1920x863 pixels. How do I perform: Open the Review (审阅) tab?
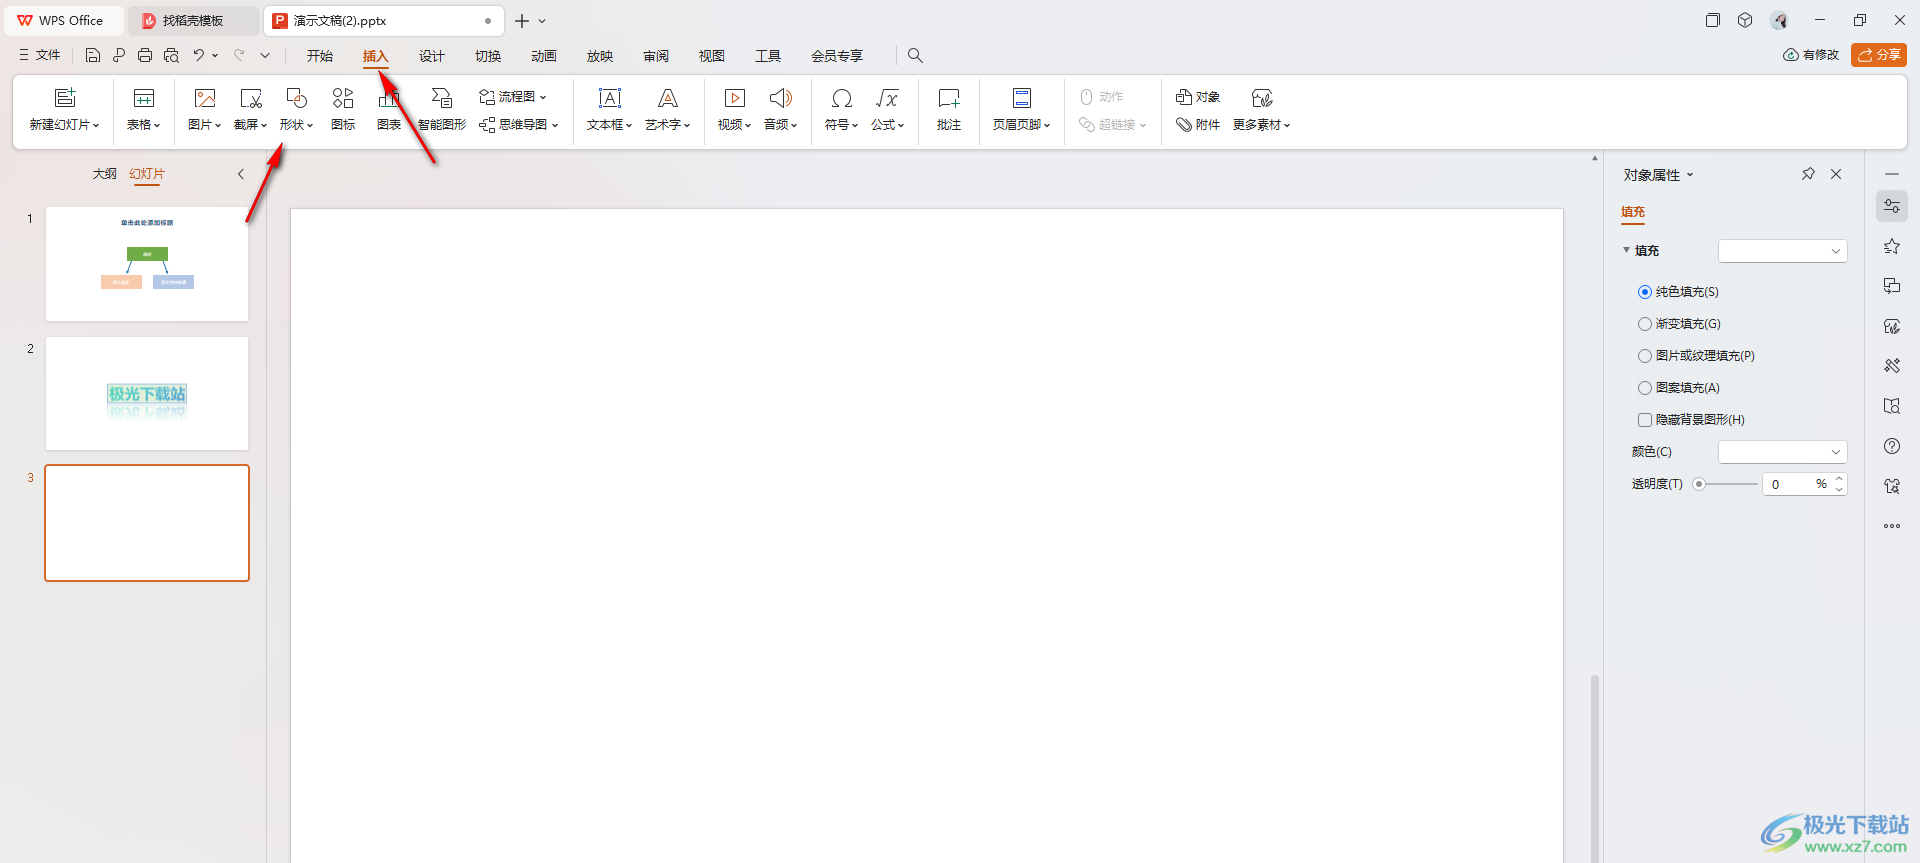tap(656, 56)
